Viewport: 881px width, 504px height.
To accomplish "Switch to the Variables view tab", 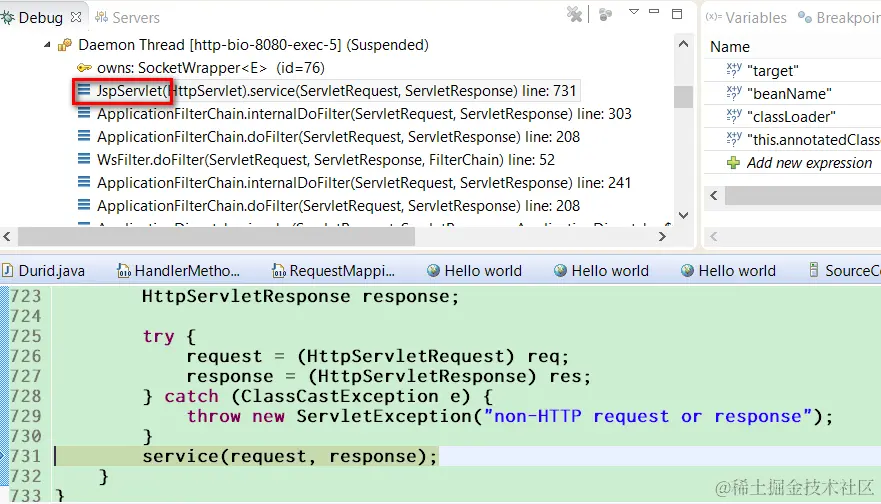I will (746, 17).
